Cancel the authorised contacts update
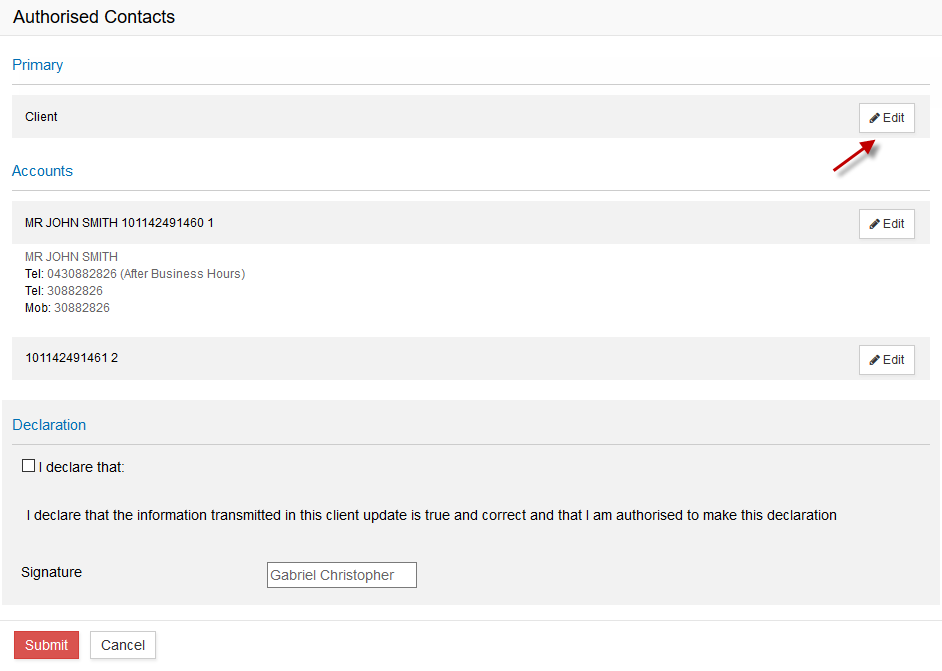 (123, 645)
